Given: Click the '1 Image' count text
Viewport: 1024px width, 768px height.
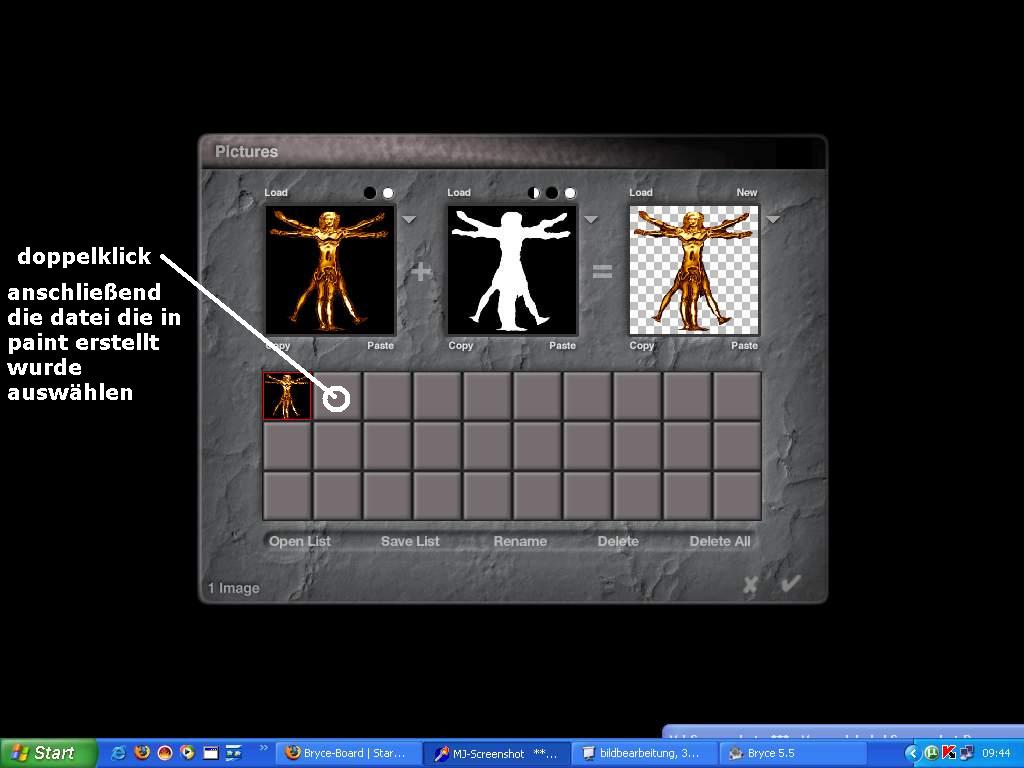Looking at the screenshot, I should coord(234,588).
